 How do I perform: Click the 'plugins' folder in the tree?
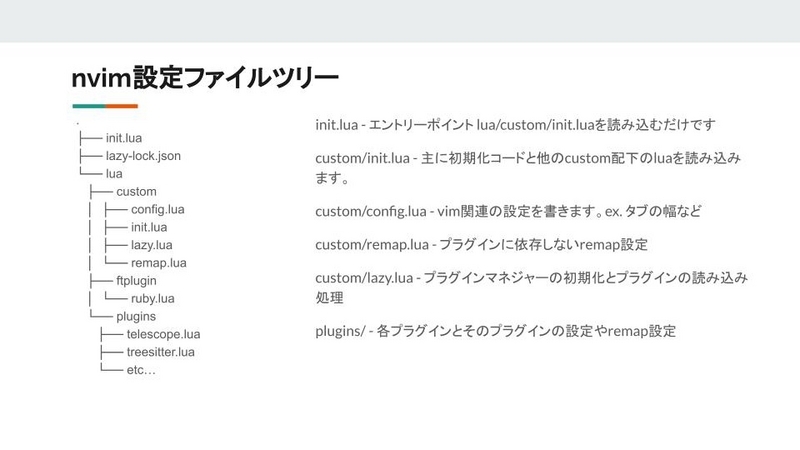136,317
